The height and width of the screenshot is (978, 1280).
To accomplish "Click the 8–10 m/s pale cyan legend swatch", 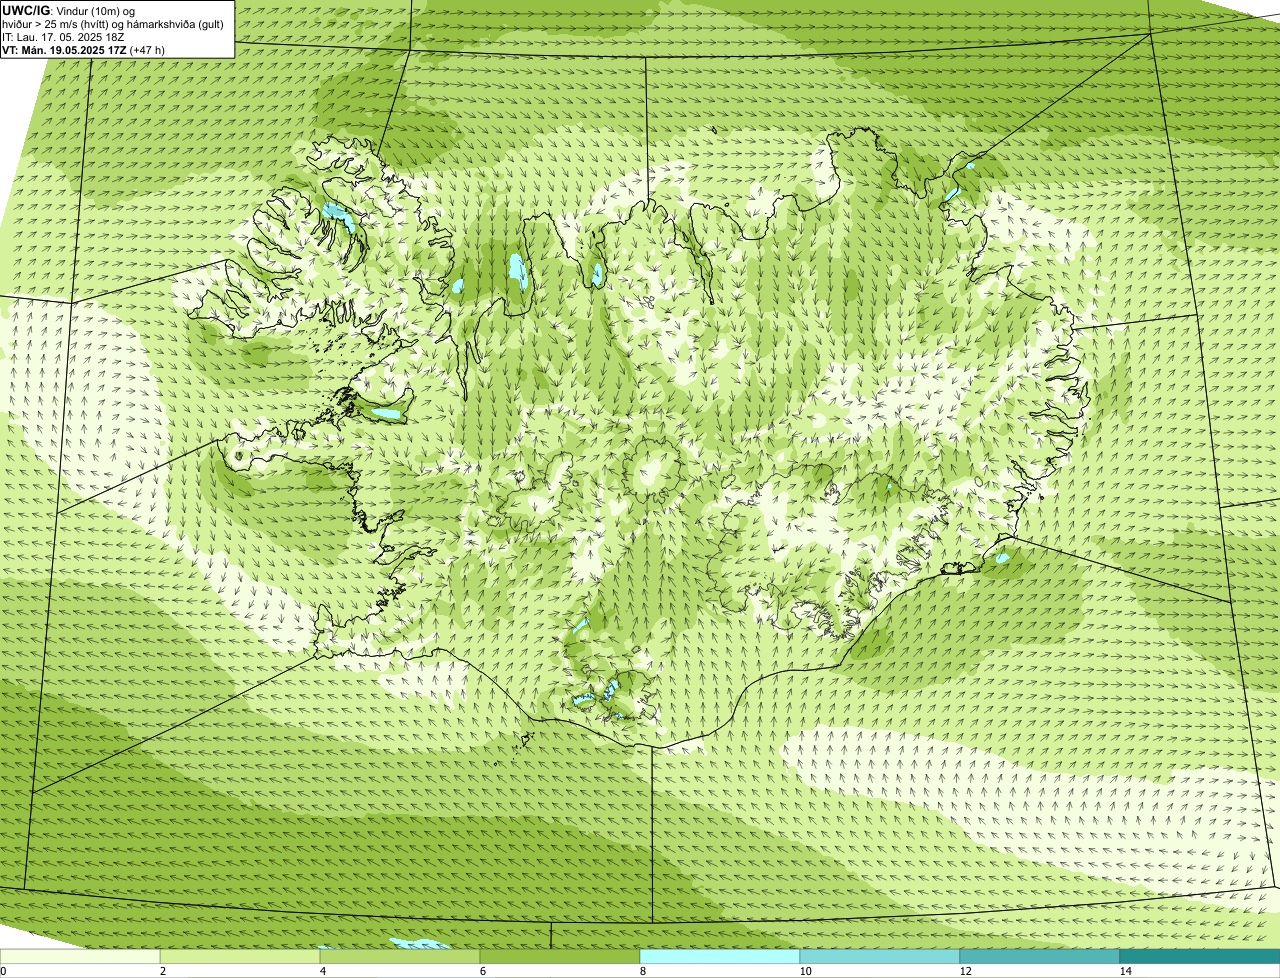I will click(x=720, y=957).
